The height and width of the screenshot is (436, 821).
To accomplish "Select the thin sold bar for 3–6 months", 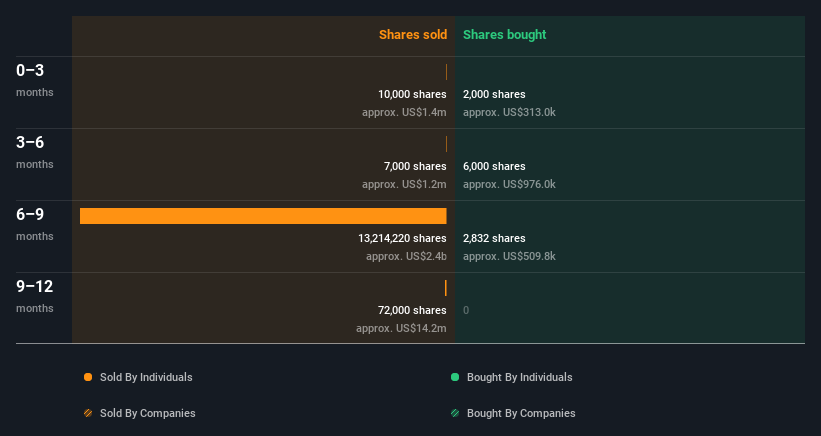I will pyautogui.click(x=446, y=144).
